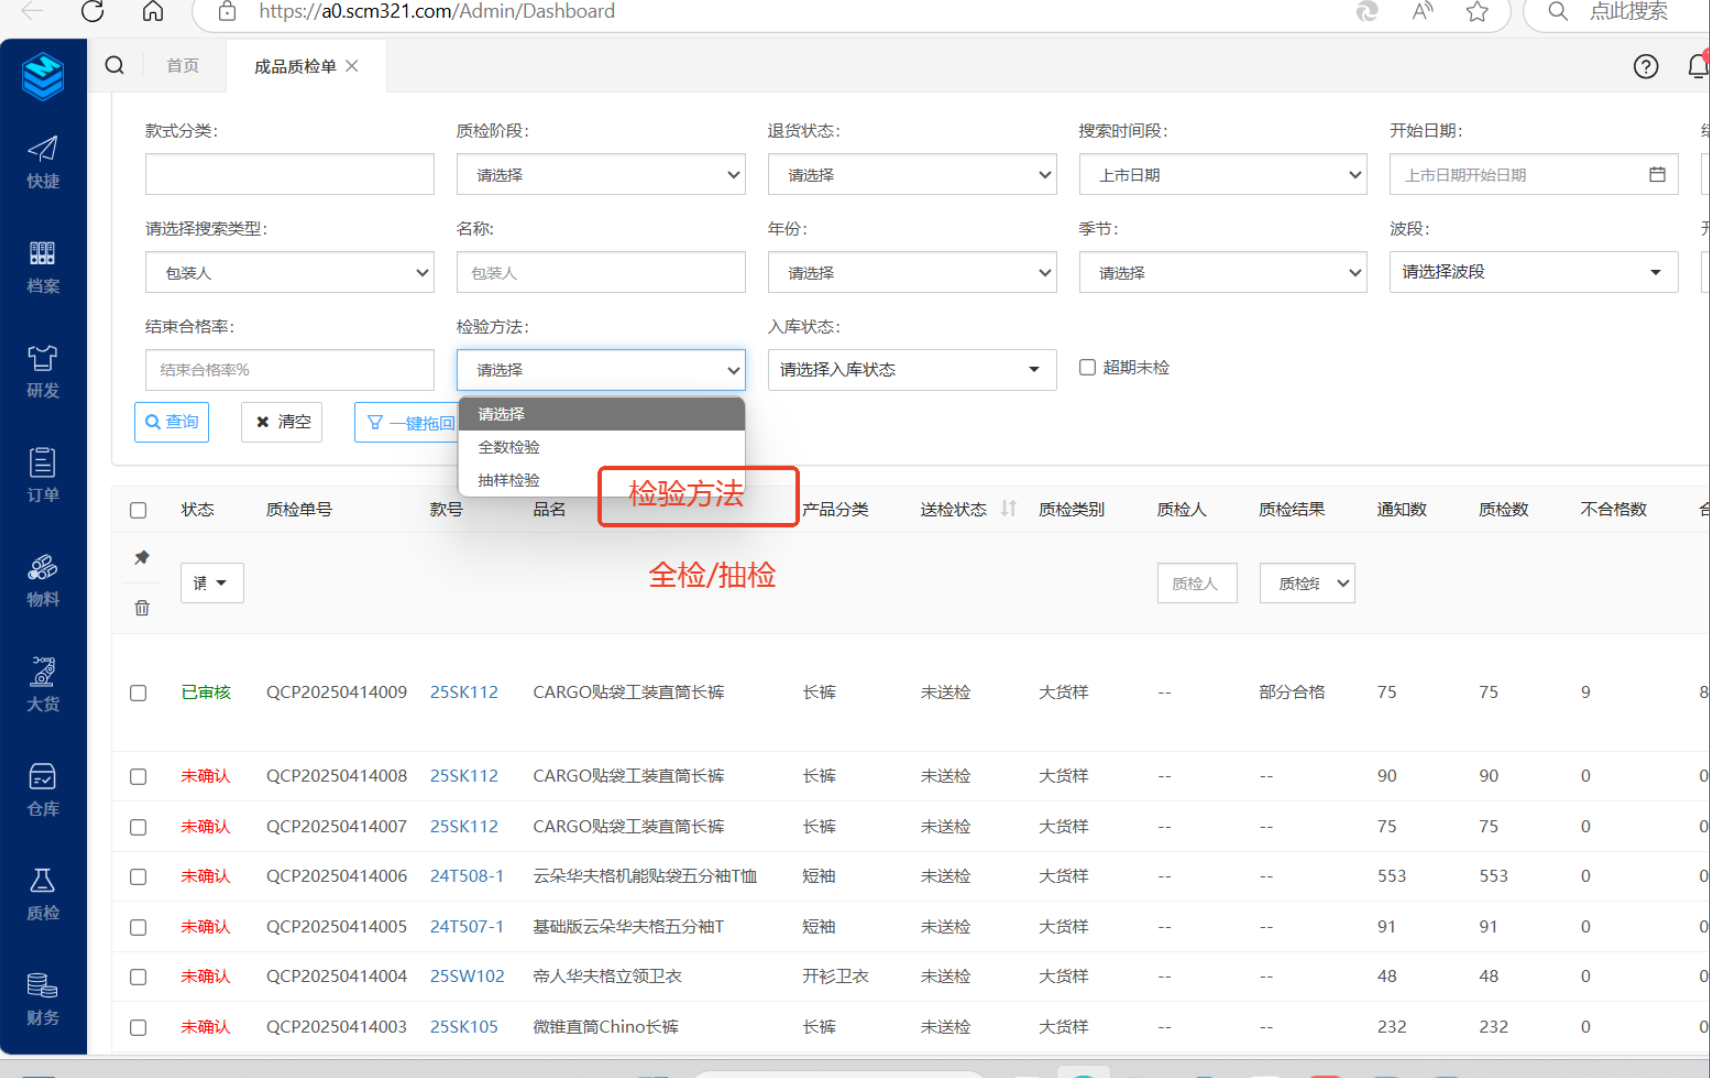Open the 物料 materials sidebar icon

(42, 580)
